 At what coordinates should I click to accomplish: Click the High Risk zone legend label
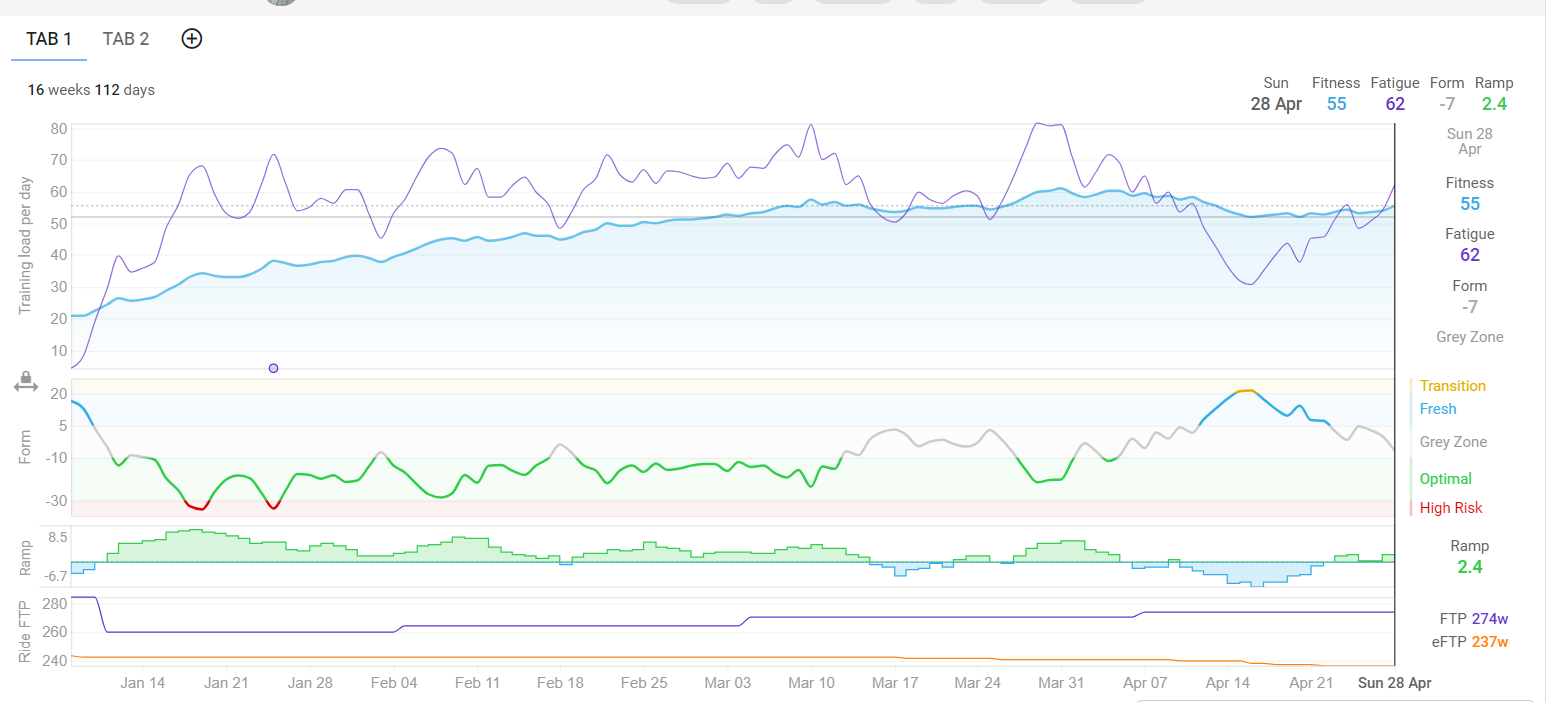pyautogui.click(x=1450, y=508)
